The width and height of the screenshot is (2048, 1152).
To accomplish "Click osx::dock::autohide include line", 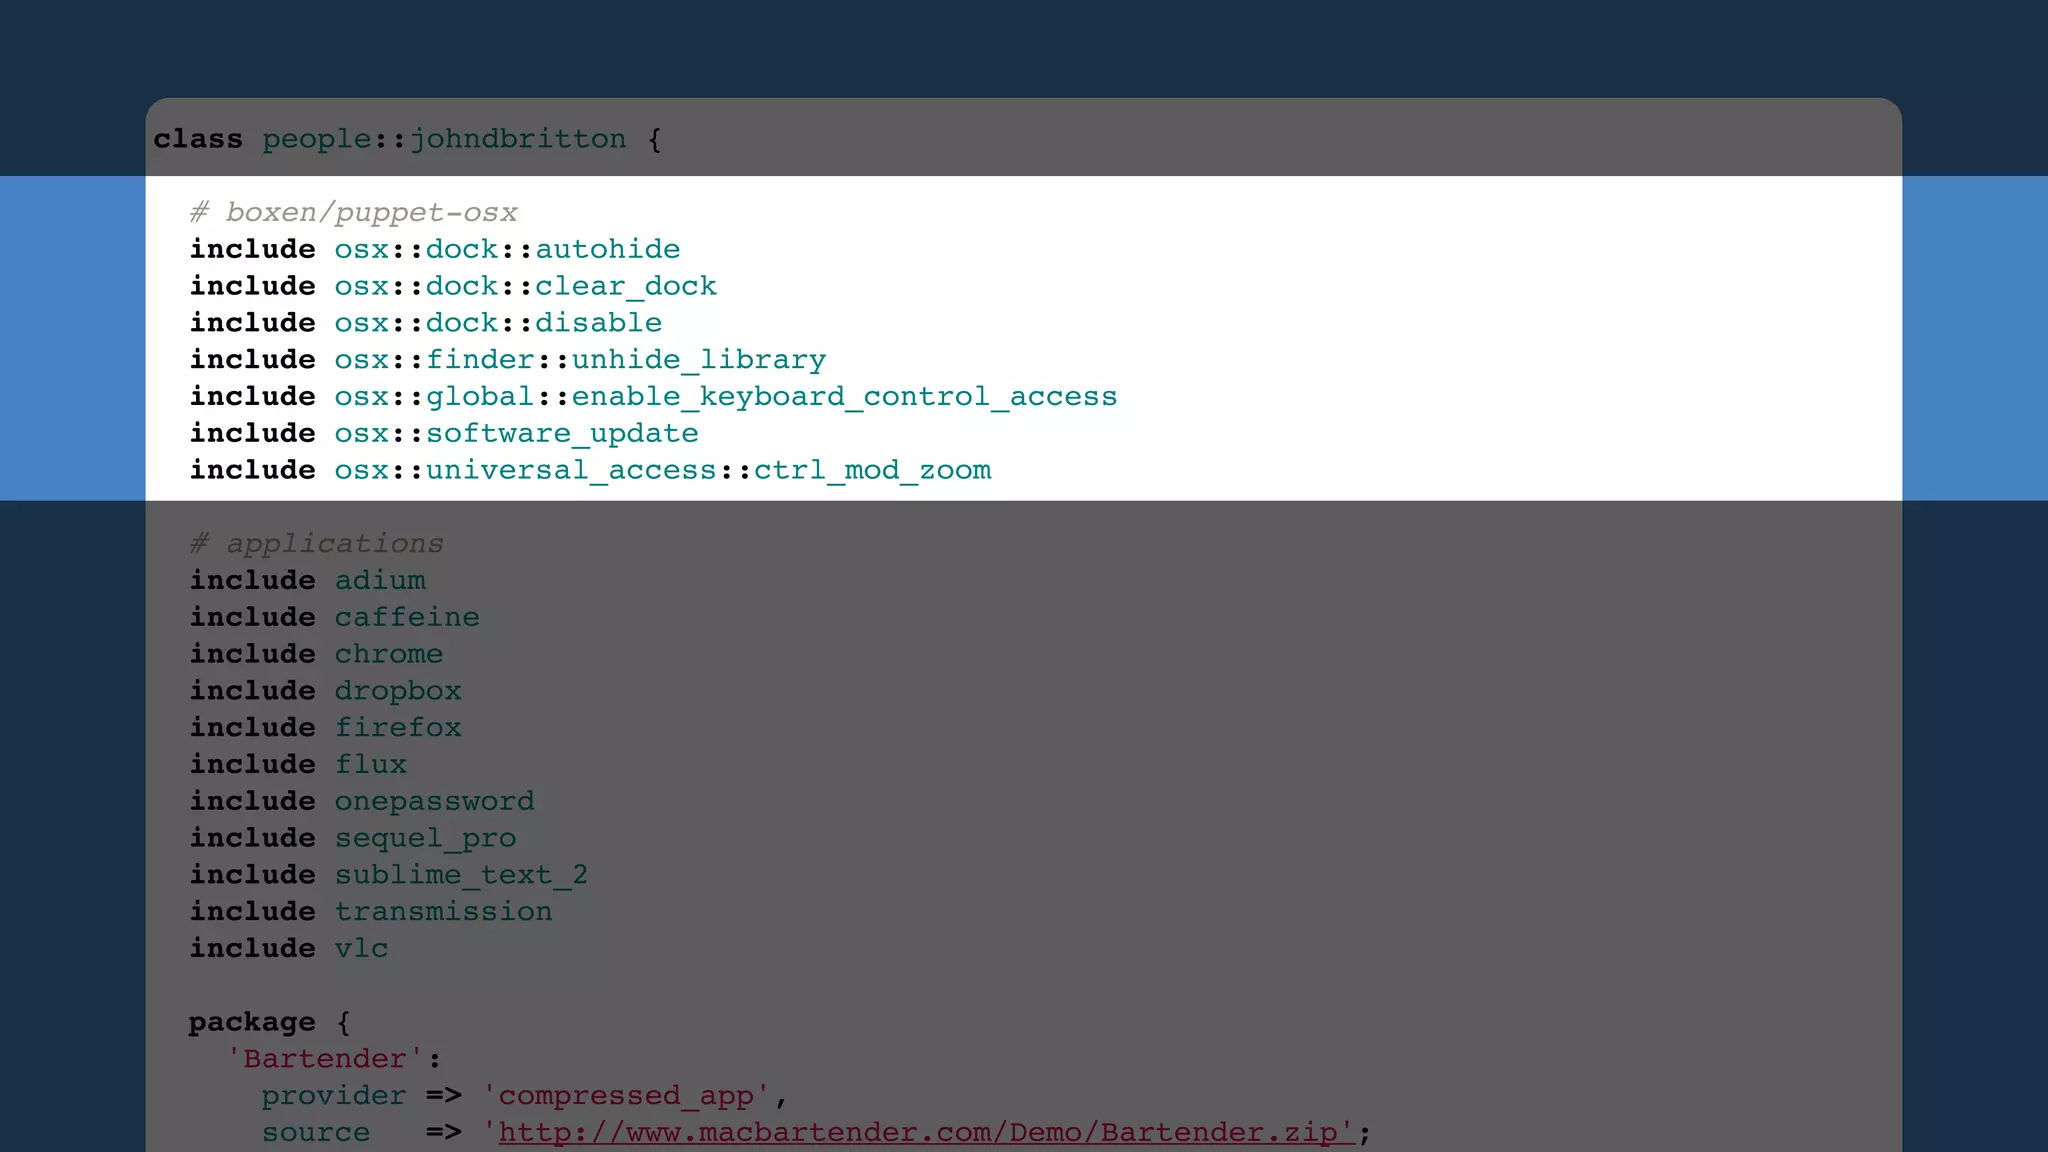I will [x=507, y=249].
